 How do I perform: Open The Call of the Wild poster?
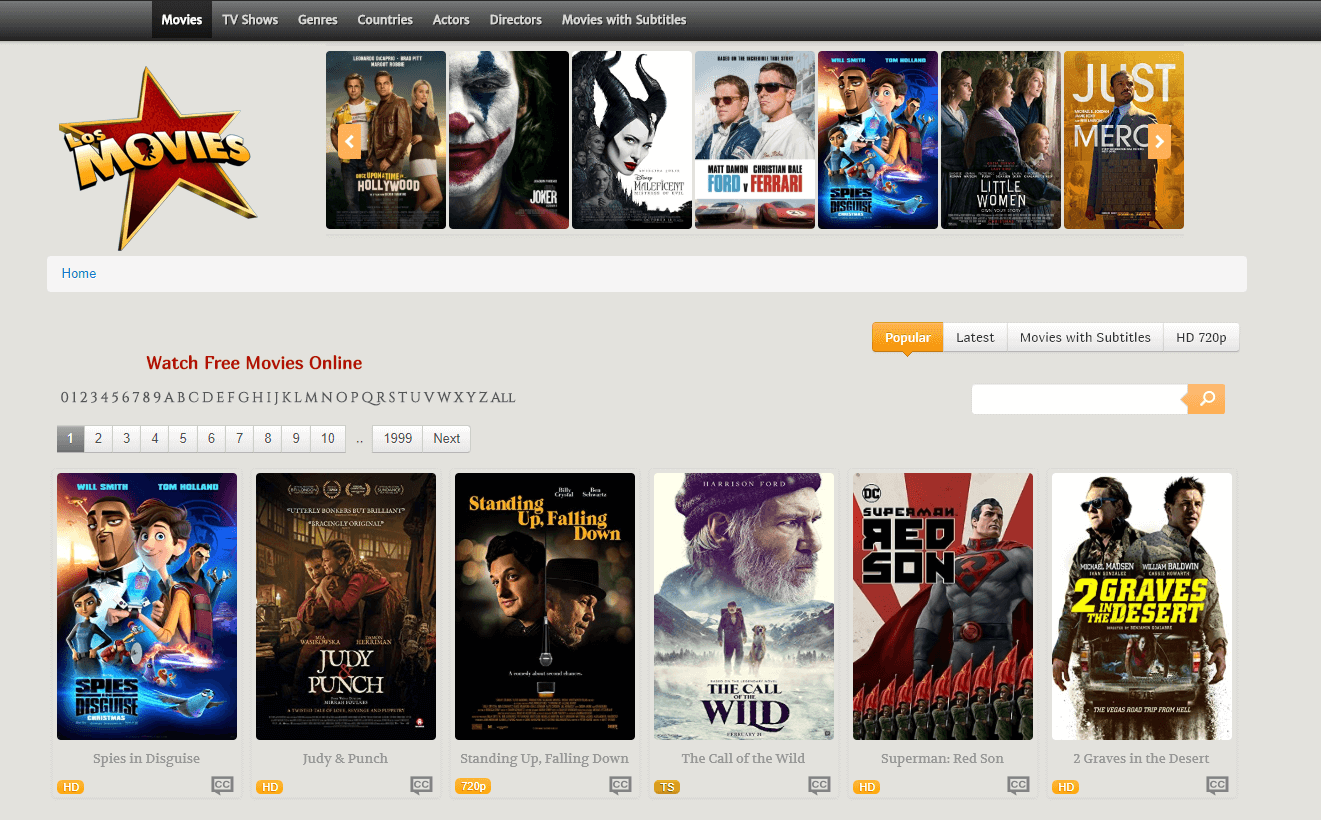coord(743,606)
